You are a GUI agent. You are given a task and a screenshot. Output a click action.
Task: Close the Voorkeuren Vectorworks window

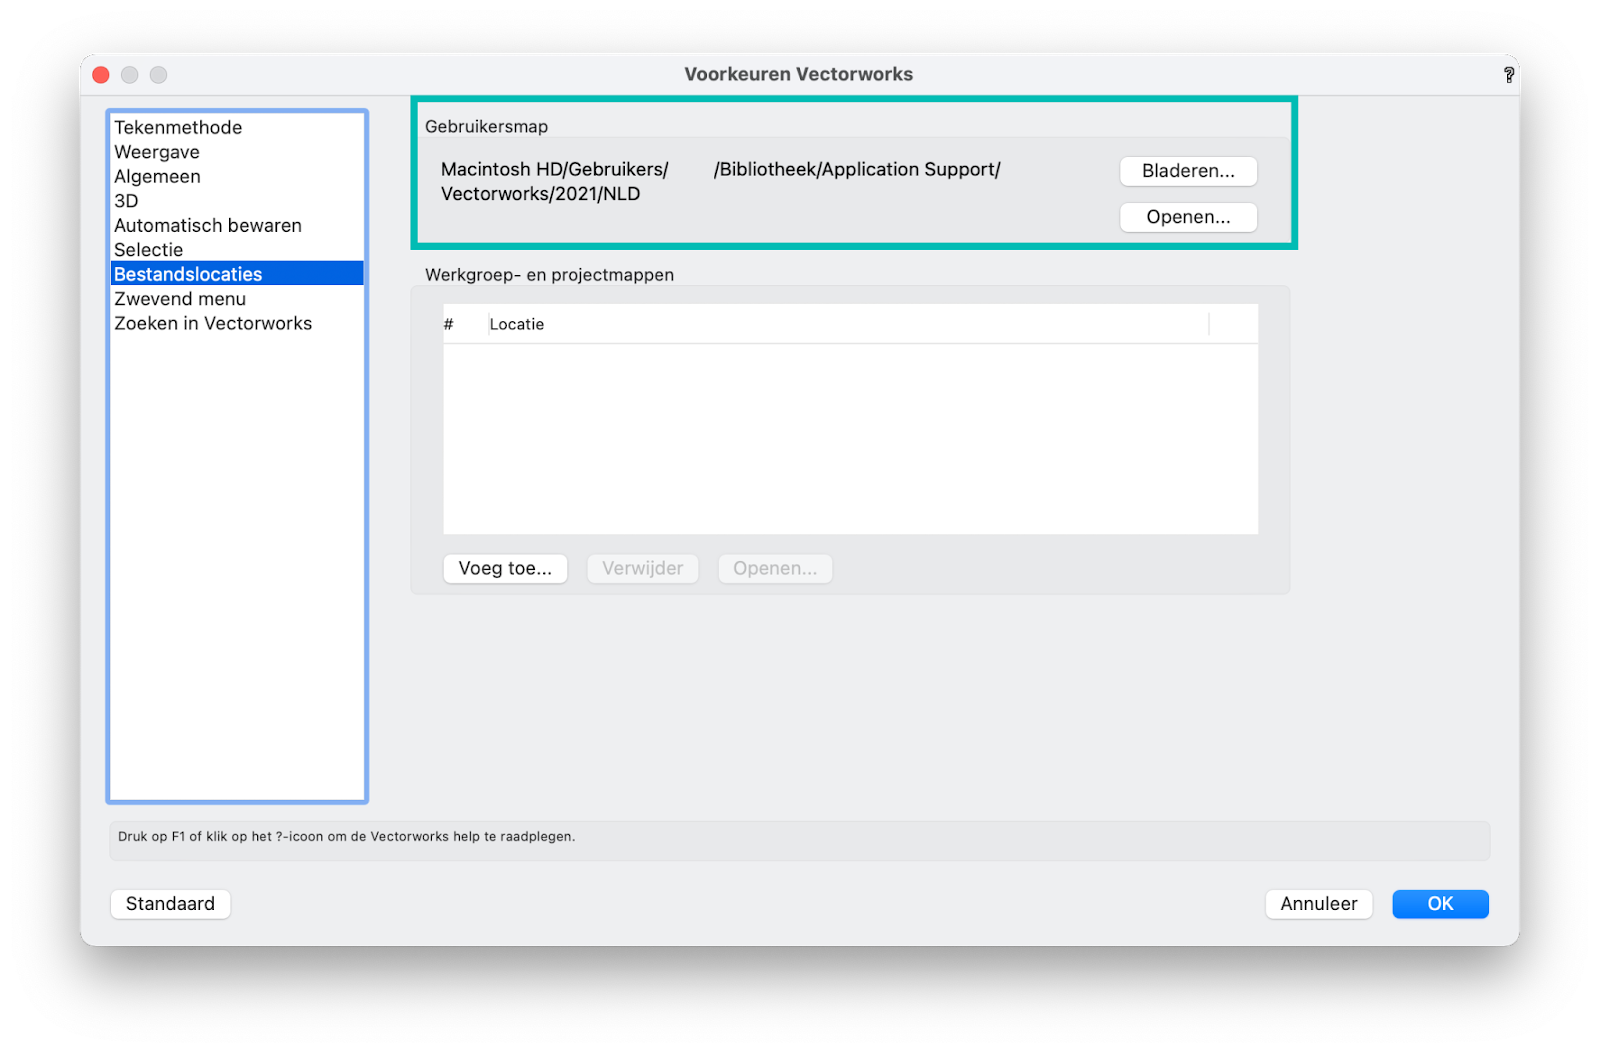click(101, 75)
